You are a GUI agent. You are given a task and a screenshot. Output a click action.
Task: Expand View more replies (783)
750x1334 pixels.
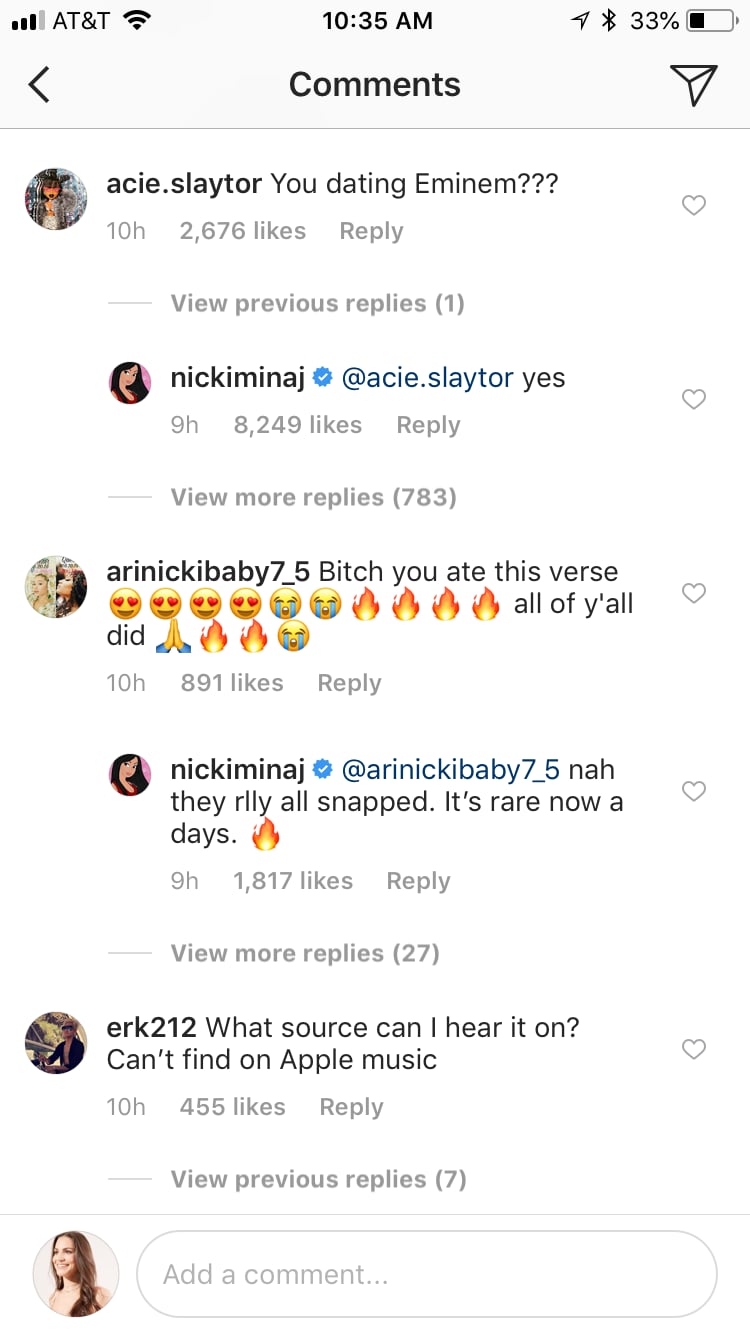(313, 497)
